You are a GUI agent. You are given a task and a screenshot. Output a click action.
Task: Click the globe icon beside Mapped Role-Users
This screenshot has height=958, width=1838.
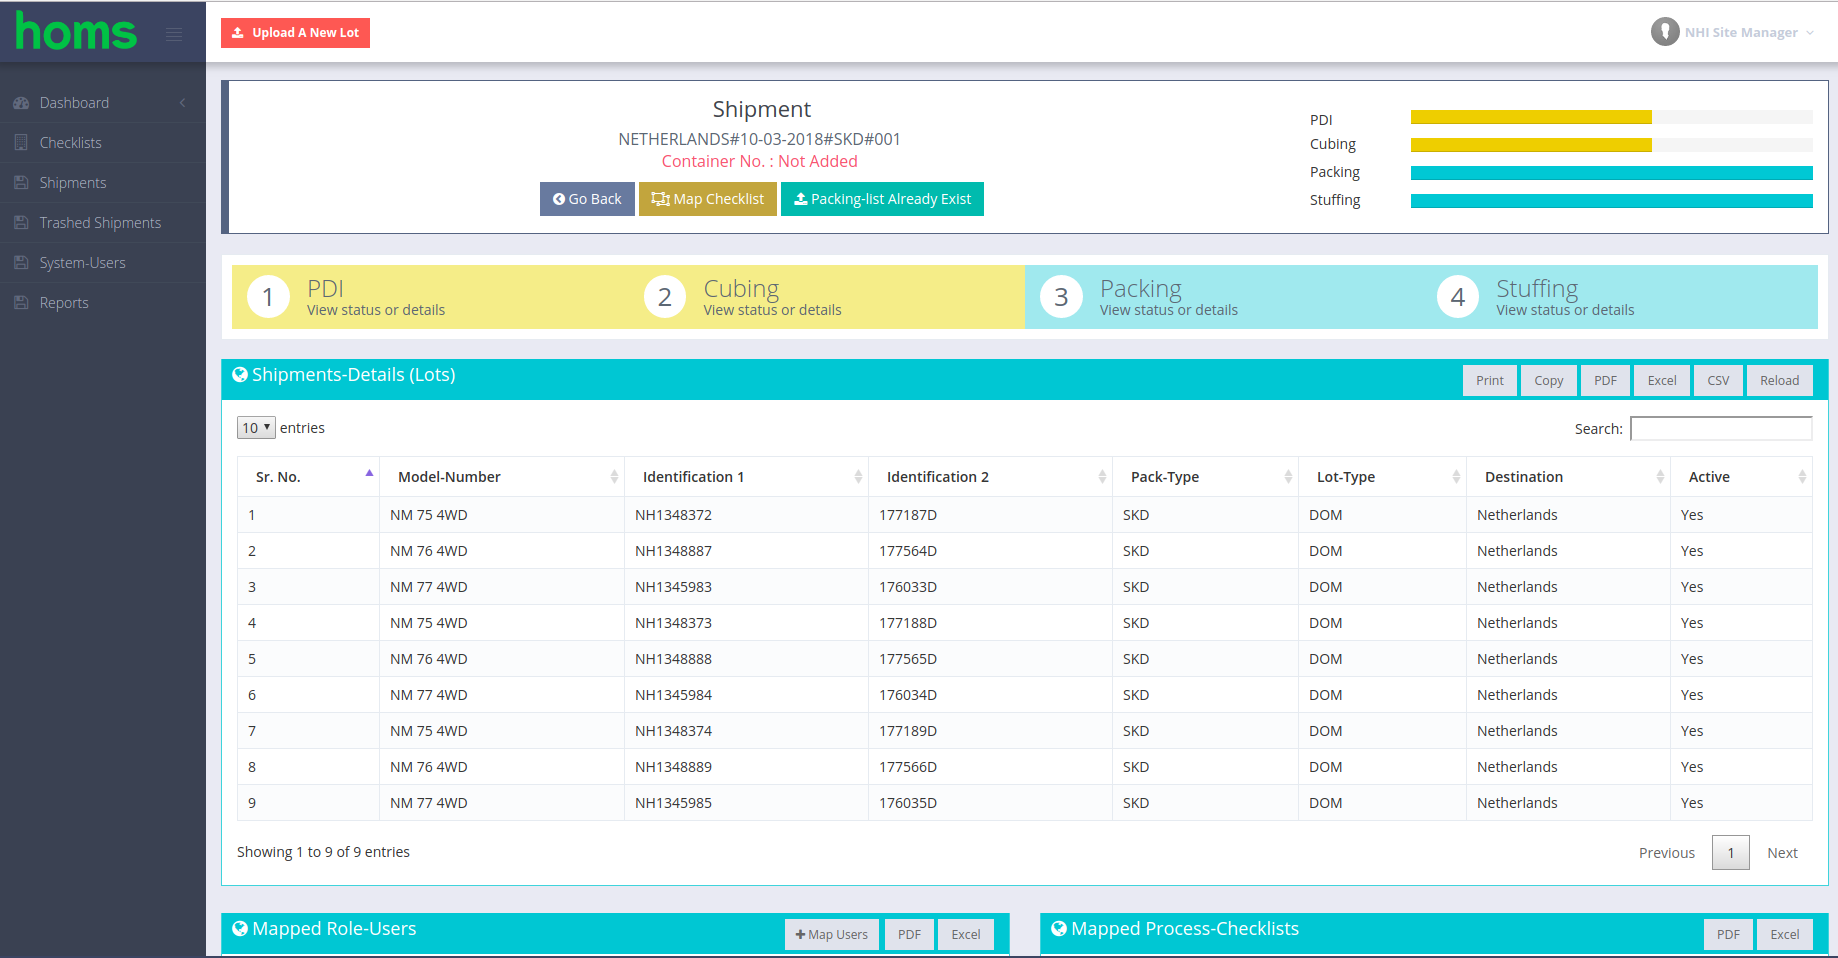pyautogui.click(x=240, y=929)
